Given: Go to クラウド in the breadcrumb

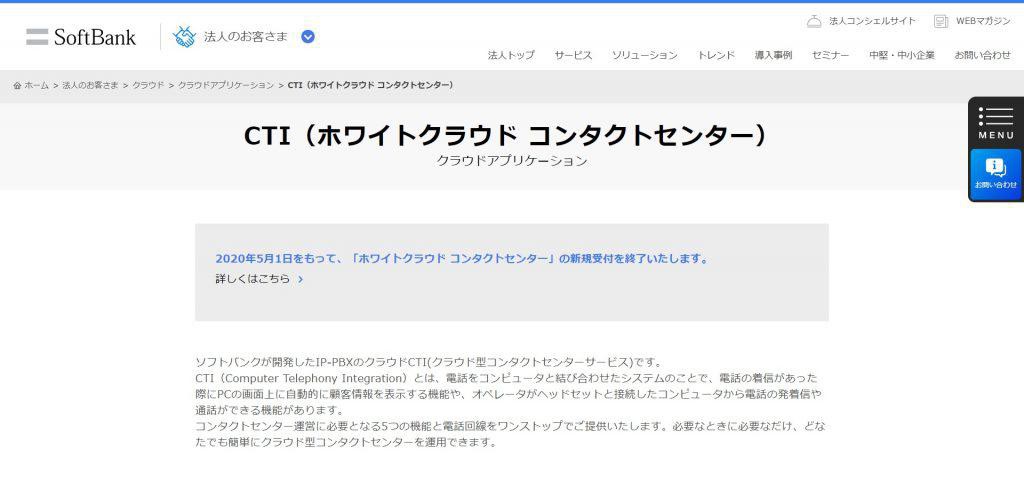Looking at the screenshot, I should tap(148, 86).
